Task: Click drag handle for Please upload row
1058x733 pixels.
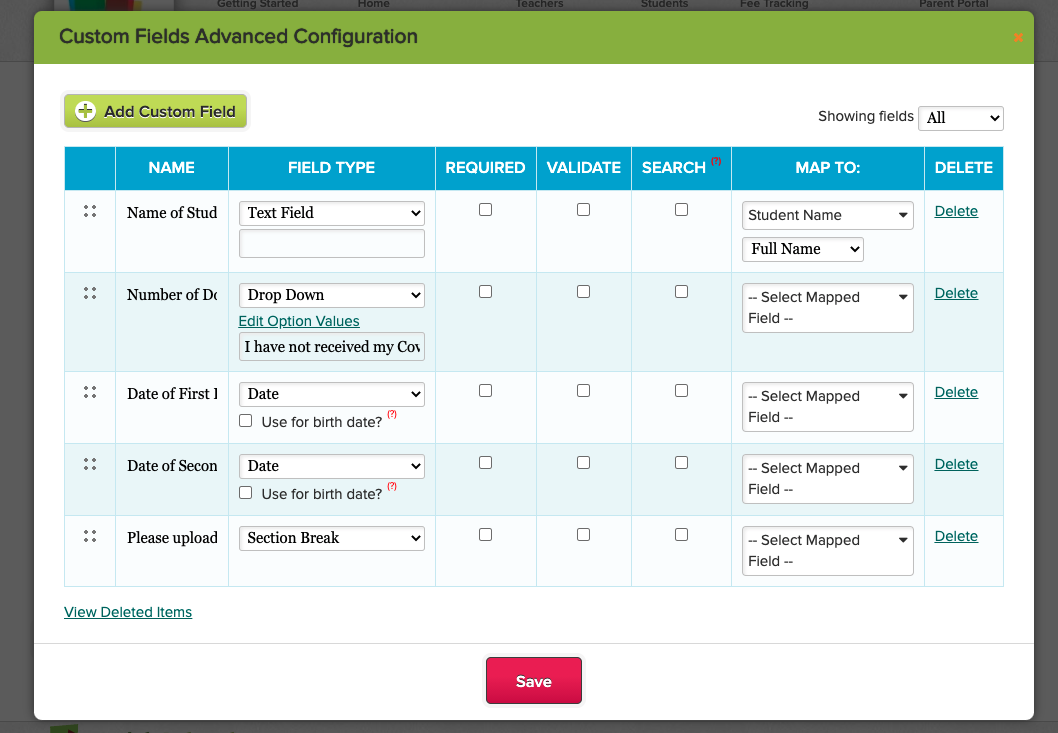Action: pyautogui.click(x=90, y=536)
